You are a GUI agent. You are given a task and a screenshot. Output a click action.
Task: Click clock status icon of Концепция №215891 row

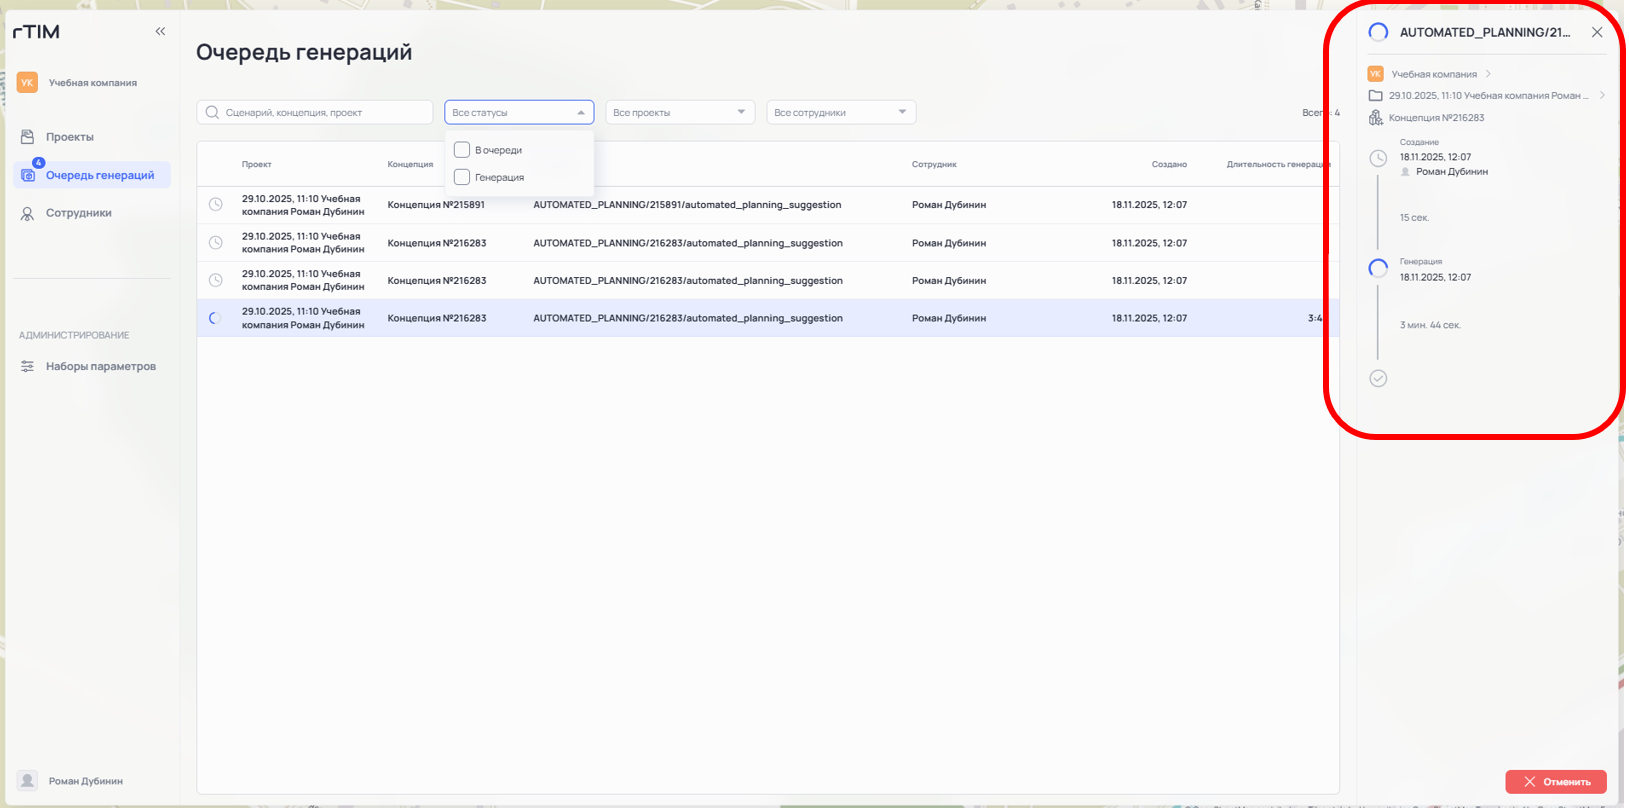[216, 205]
